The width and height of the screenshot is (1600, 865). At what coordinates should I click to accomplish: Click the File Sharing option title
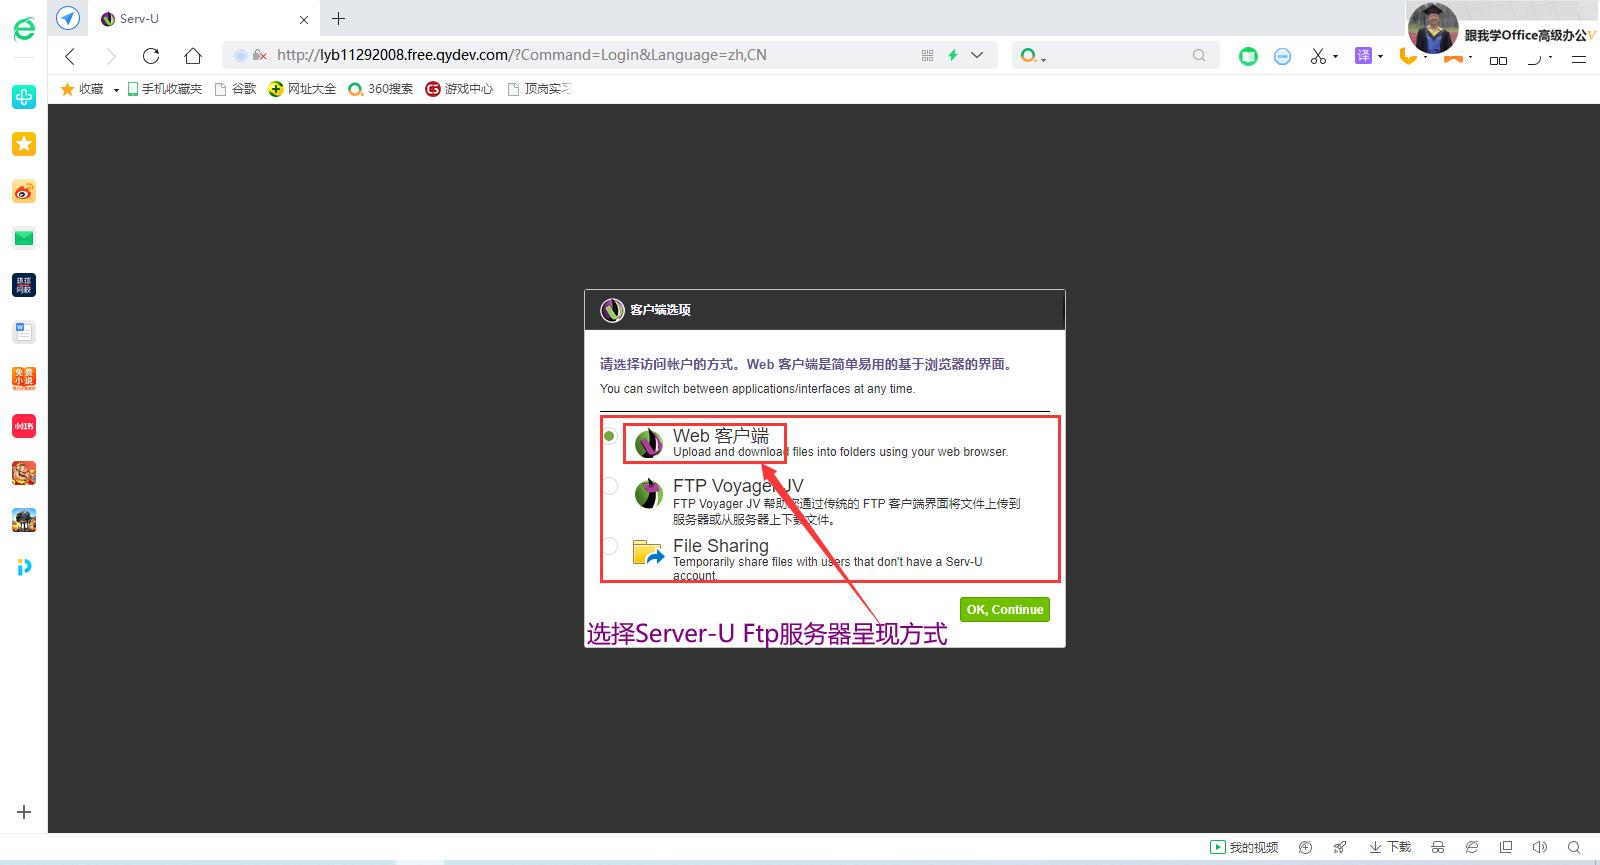click(721, 545)
